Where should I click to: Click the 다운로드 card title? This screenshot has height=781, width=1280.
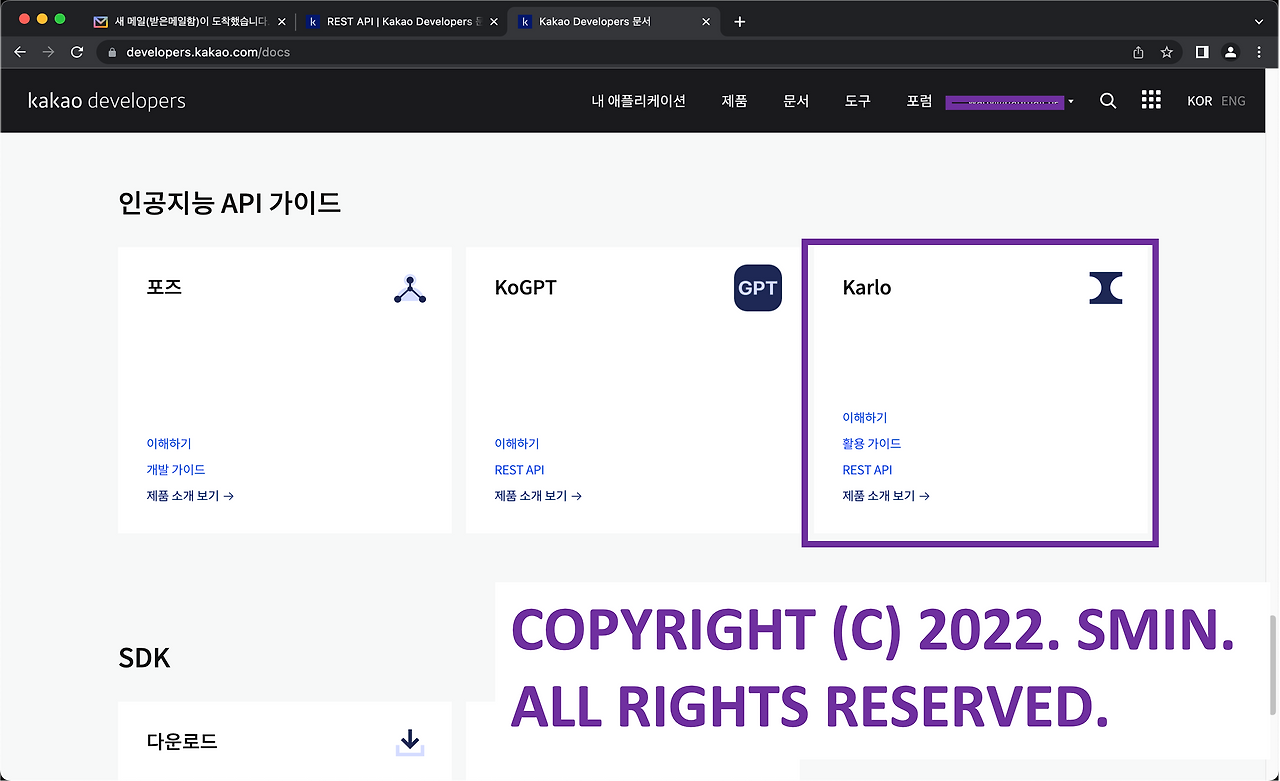[182, 742]
